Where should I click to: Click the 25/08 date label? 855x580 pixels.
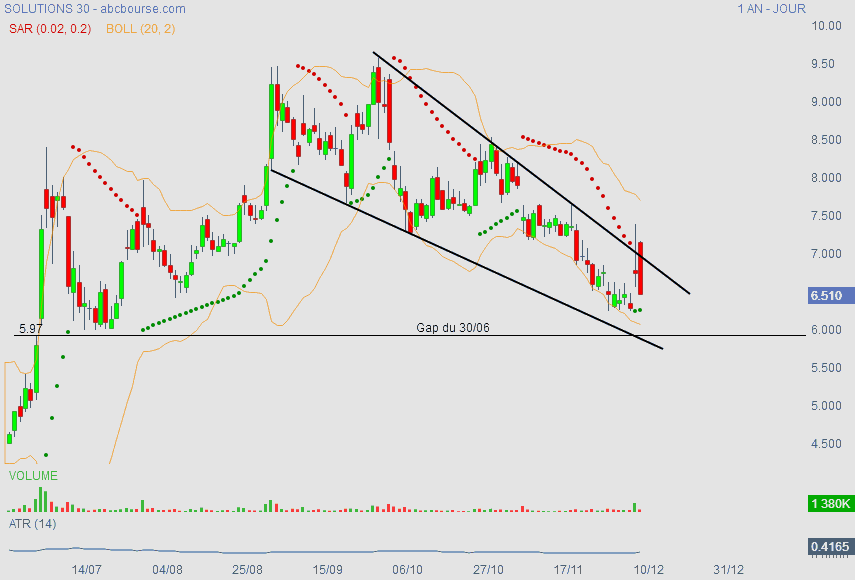[x=248, y=570]
